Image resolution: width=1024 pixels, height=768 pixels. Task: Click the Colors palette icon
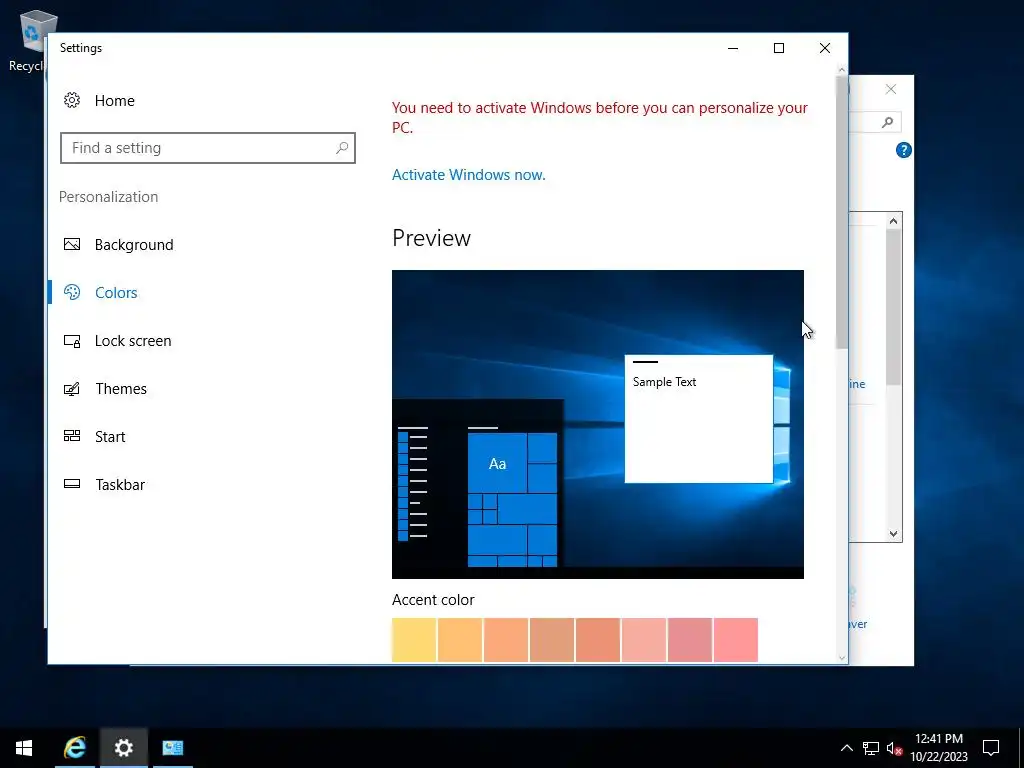click(72, 292)
